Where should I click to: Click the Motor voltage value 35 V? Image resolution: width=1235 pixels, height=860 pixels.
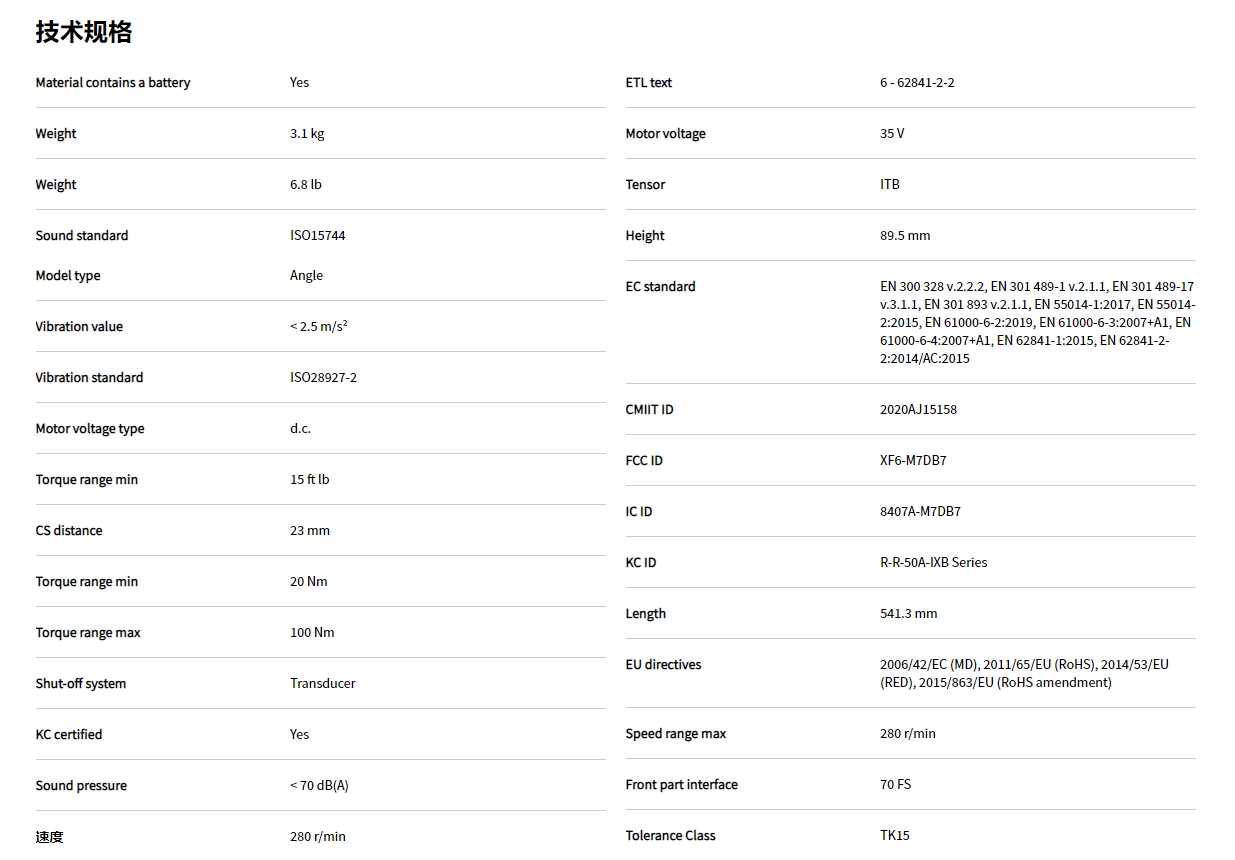pos(892,133)
